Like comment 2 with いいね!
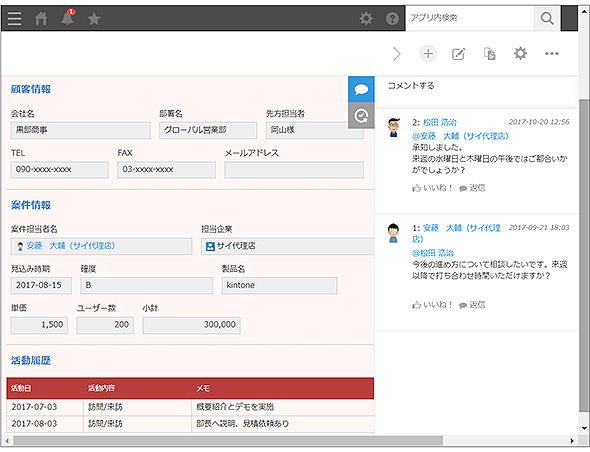The width and height of the screenshot is (590, 452). point(432,188)
